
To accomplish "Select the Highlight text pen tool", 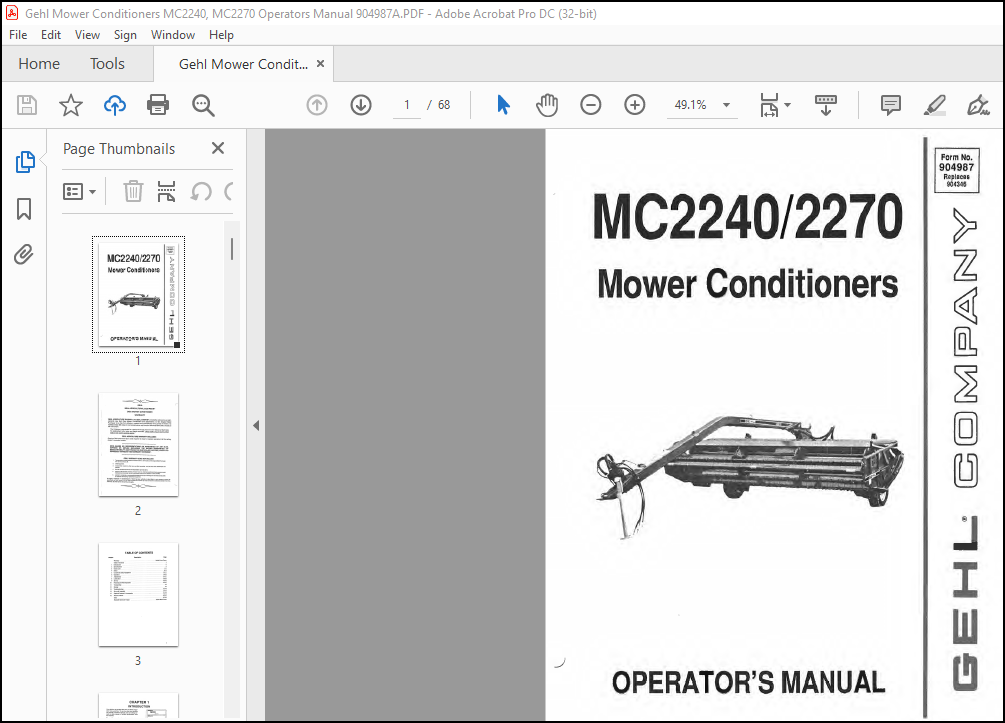I will tap(934, 105).
